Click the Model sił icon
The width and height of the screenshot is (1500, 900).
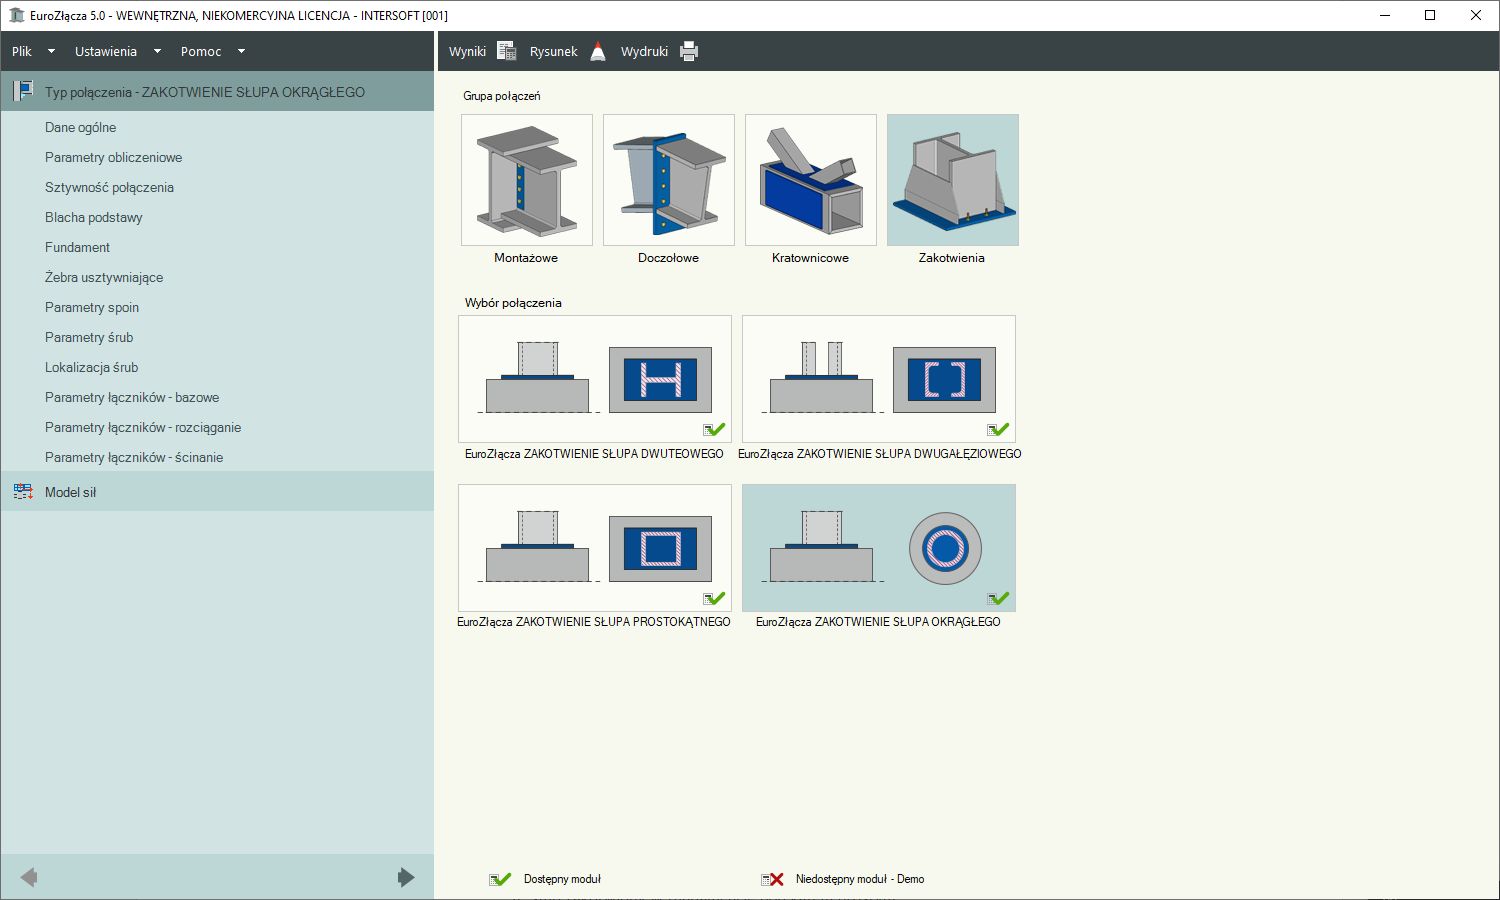[x=23, y=491]
